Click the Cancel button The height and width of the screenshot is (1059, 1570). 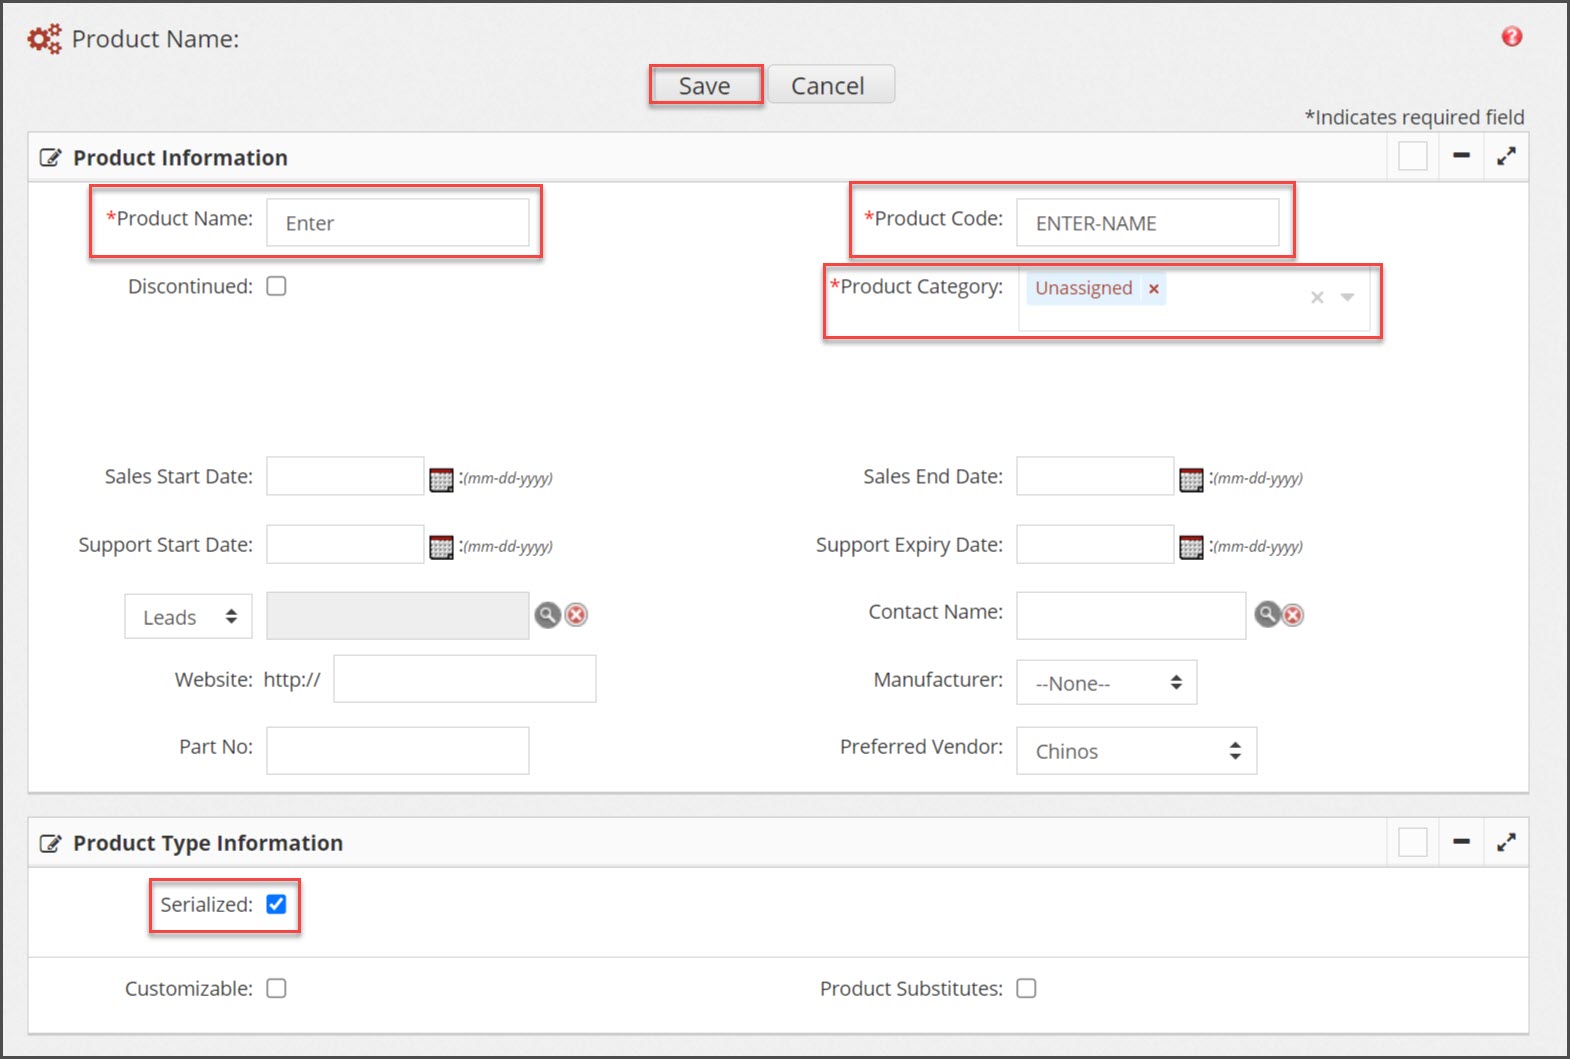(x=829, y=85)
